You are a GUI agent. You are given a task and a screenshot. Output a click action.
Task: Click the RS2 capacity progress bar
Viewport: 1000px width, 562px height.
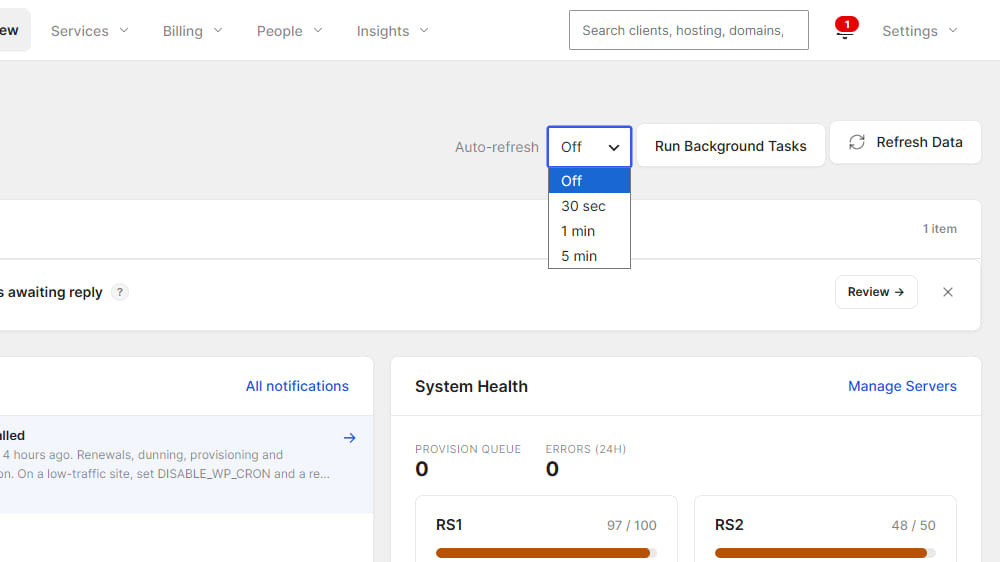coord(825,553)
